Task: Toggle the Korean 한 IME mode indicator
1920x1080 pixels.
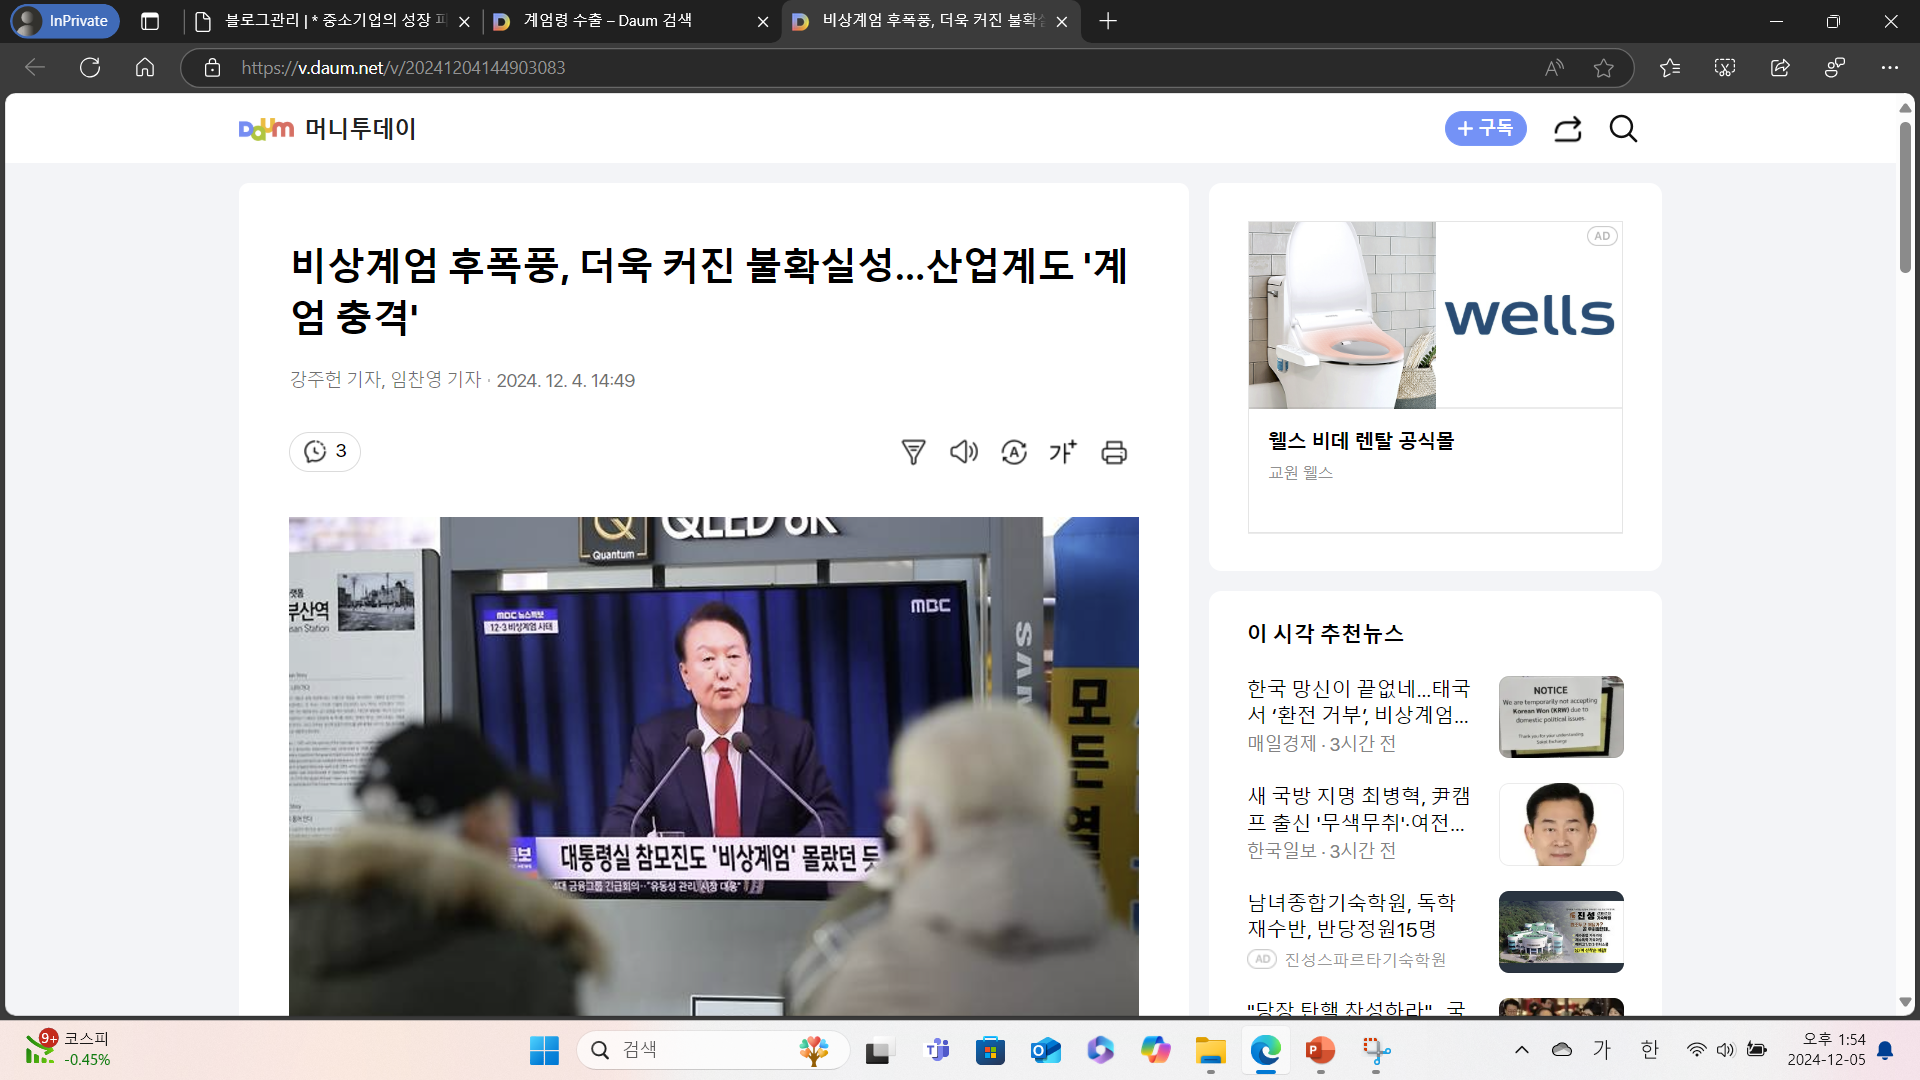Action: (x=1650, y=1049)
